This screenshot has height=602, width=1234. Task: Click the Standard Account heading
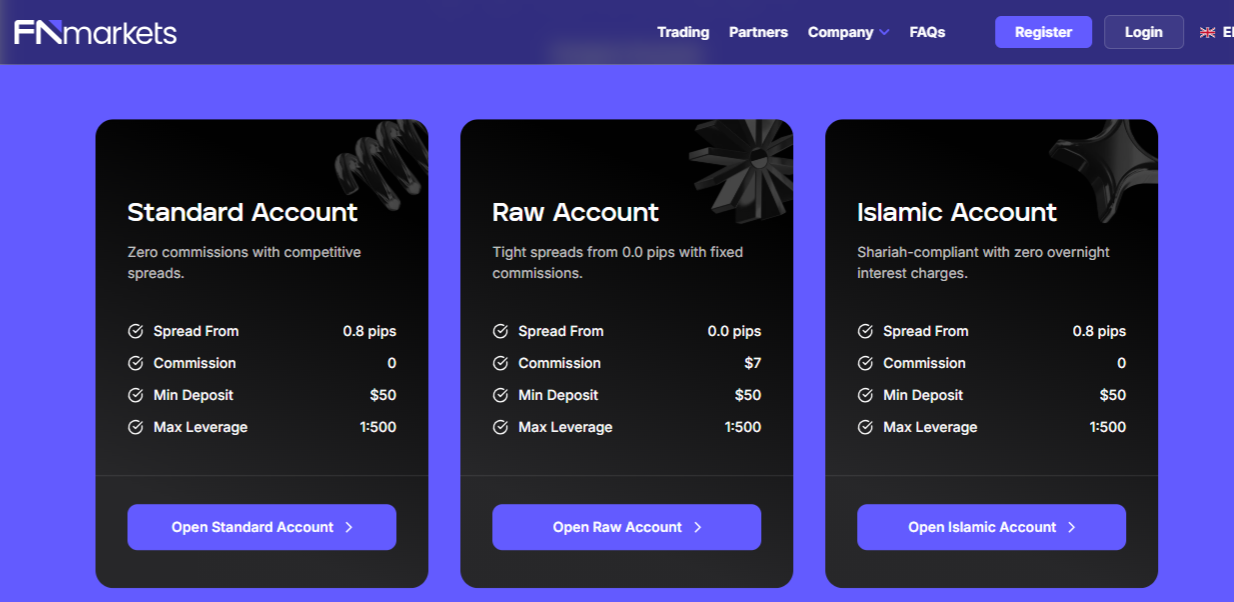tap(242, 212)
